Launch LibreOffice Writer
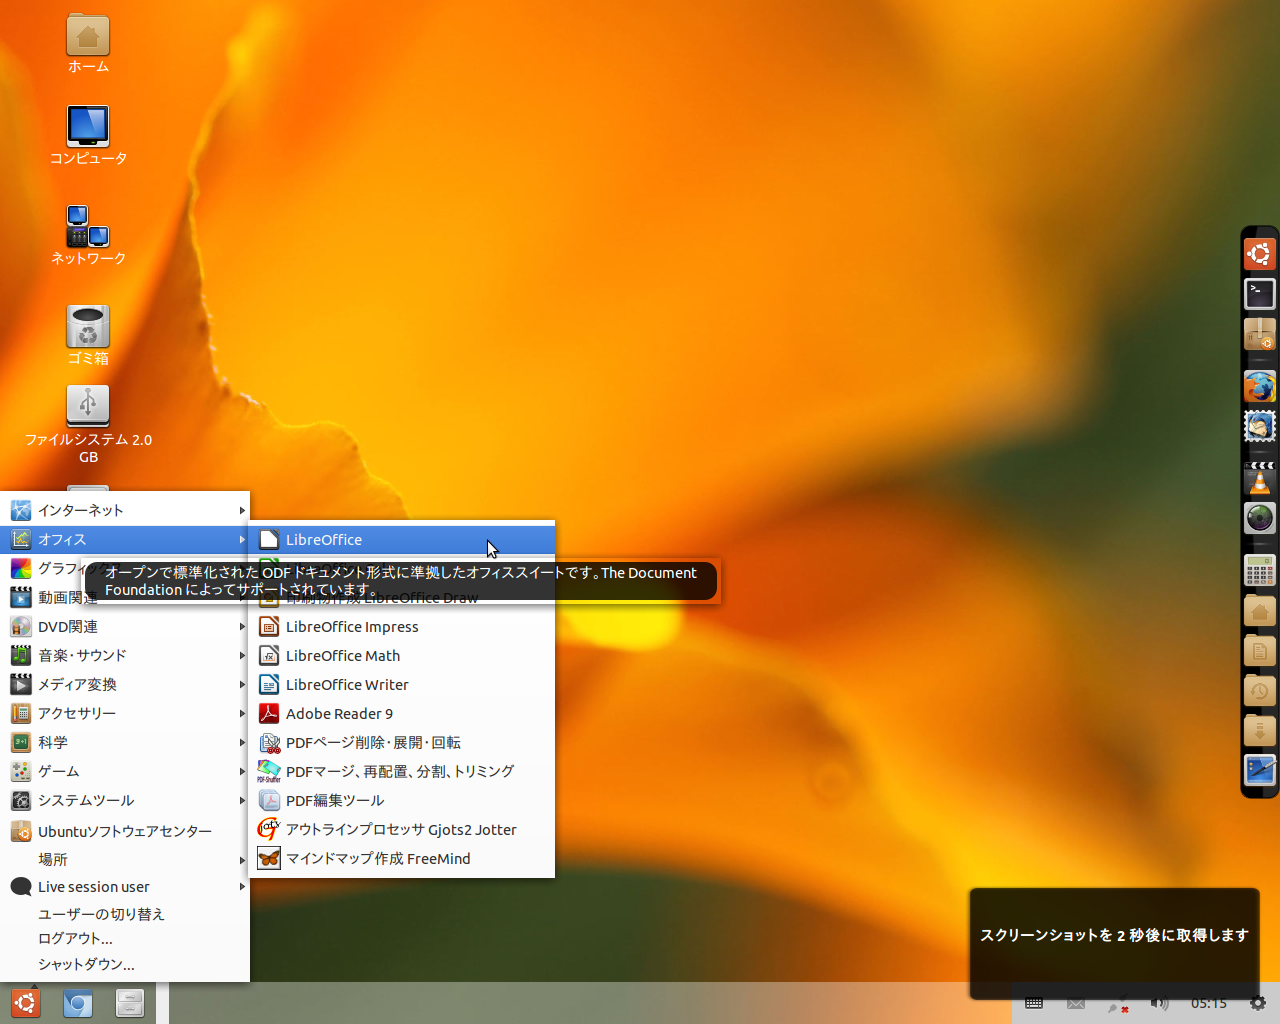The image size is (1280, 1024). [402, 685]
